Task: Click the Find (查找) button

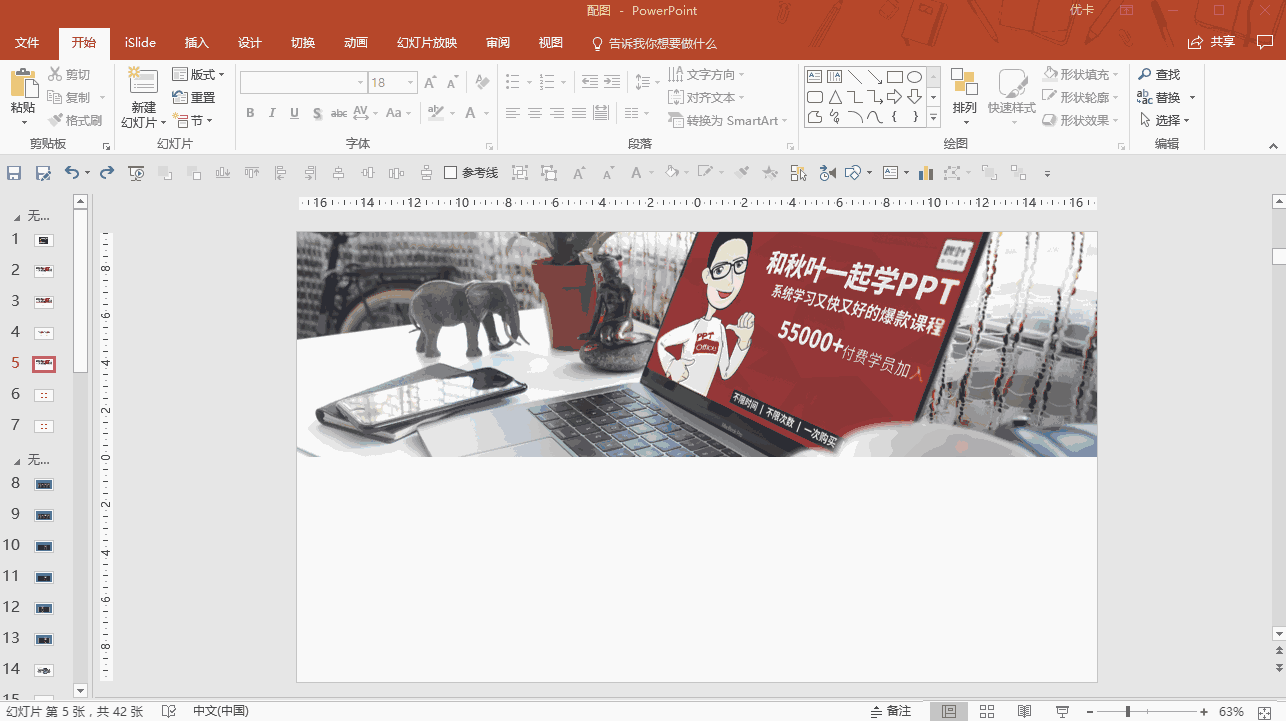Action: pos(1159,75)
